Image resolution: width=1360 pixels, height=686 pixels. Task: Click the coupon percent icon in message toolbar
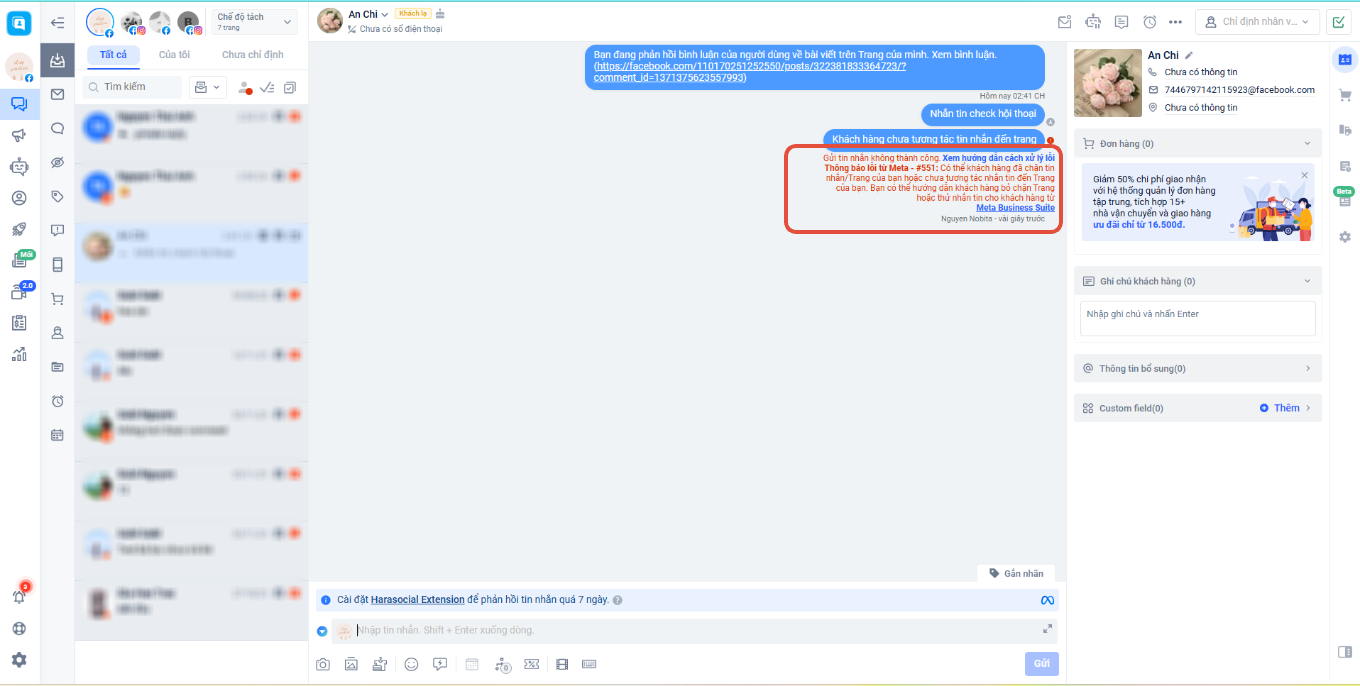coord(531,664)
